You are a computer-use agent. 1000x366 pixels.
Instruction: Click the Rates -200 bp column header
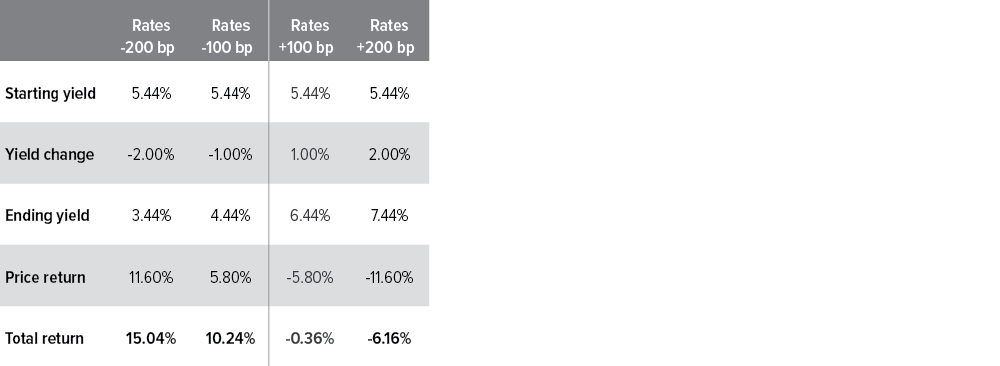[147, 36]
